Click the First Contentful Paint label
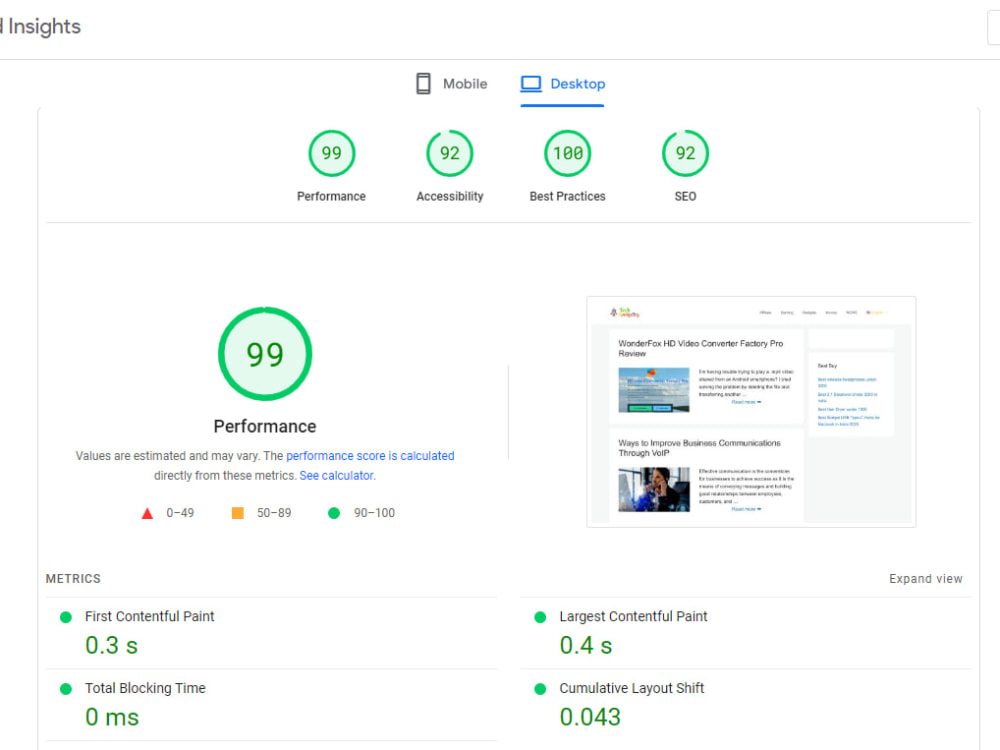Viewport: 1000px width, 750px height. (149, 616)
